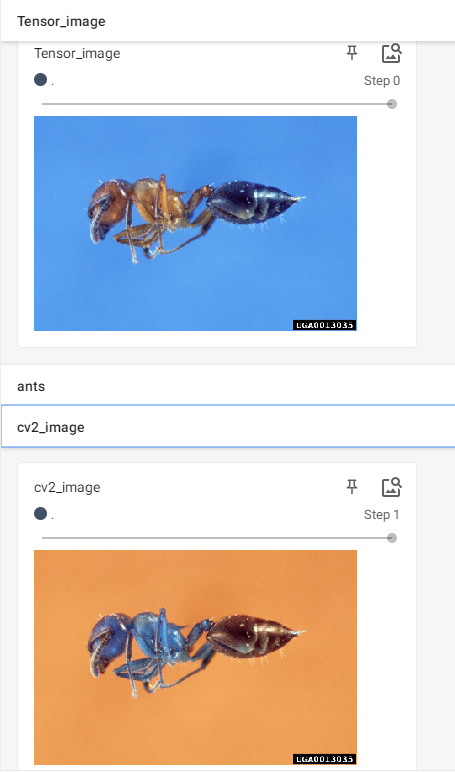Expand the ants group header
This screenshot has width=455, height=772.
tap(228, 386)
